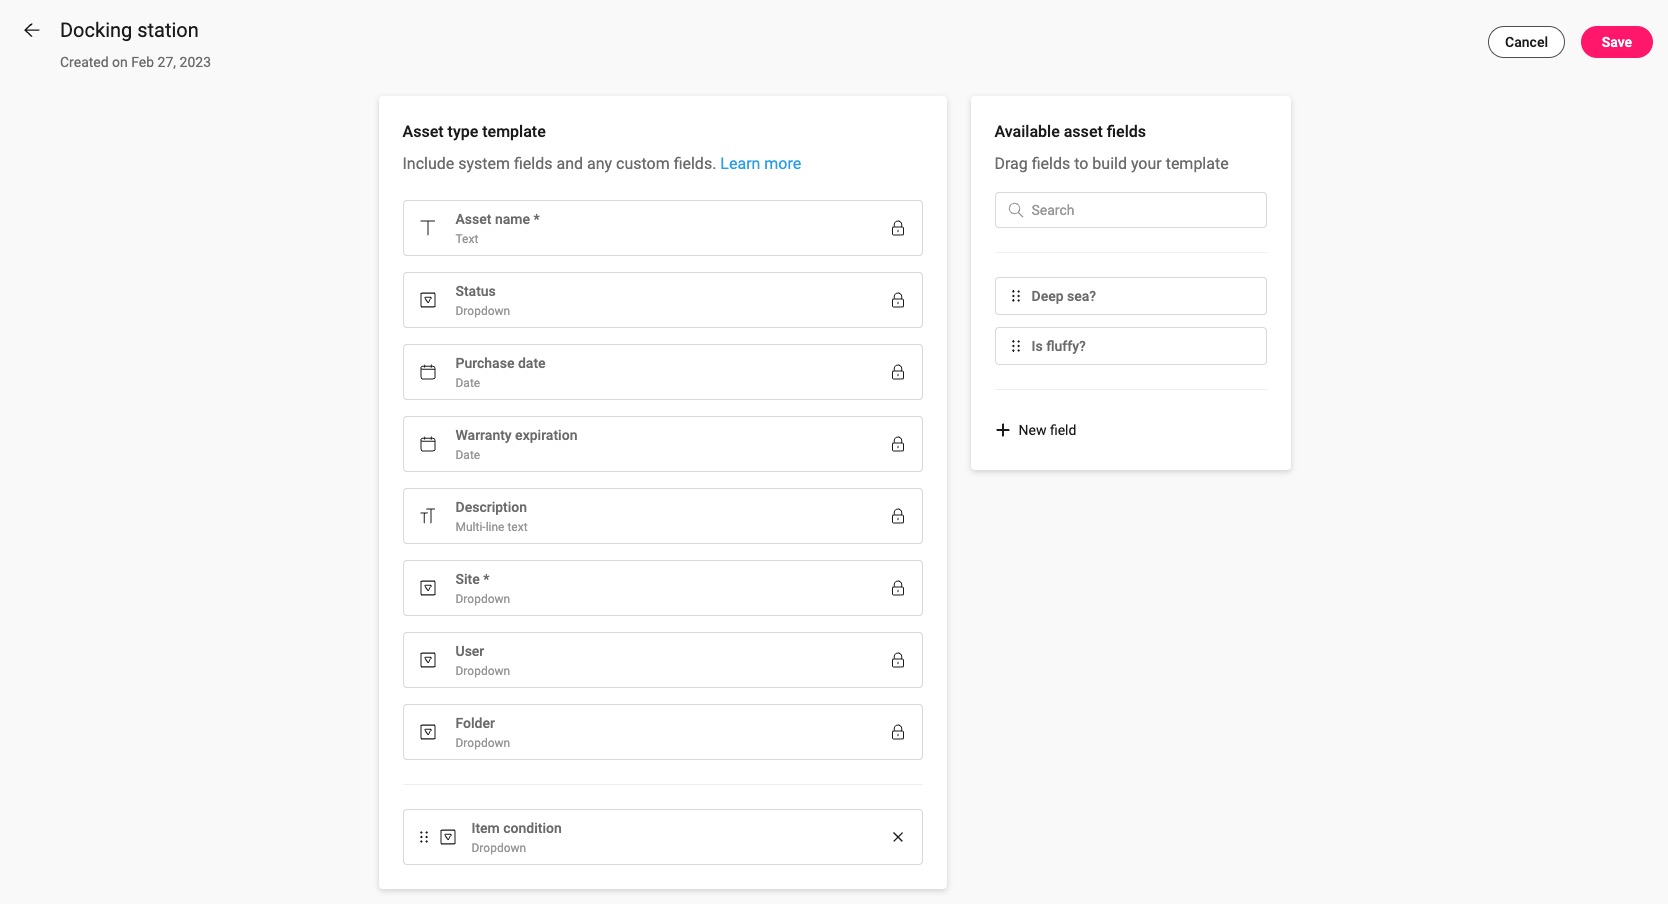Click the Status field label

point(475,291)
